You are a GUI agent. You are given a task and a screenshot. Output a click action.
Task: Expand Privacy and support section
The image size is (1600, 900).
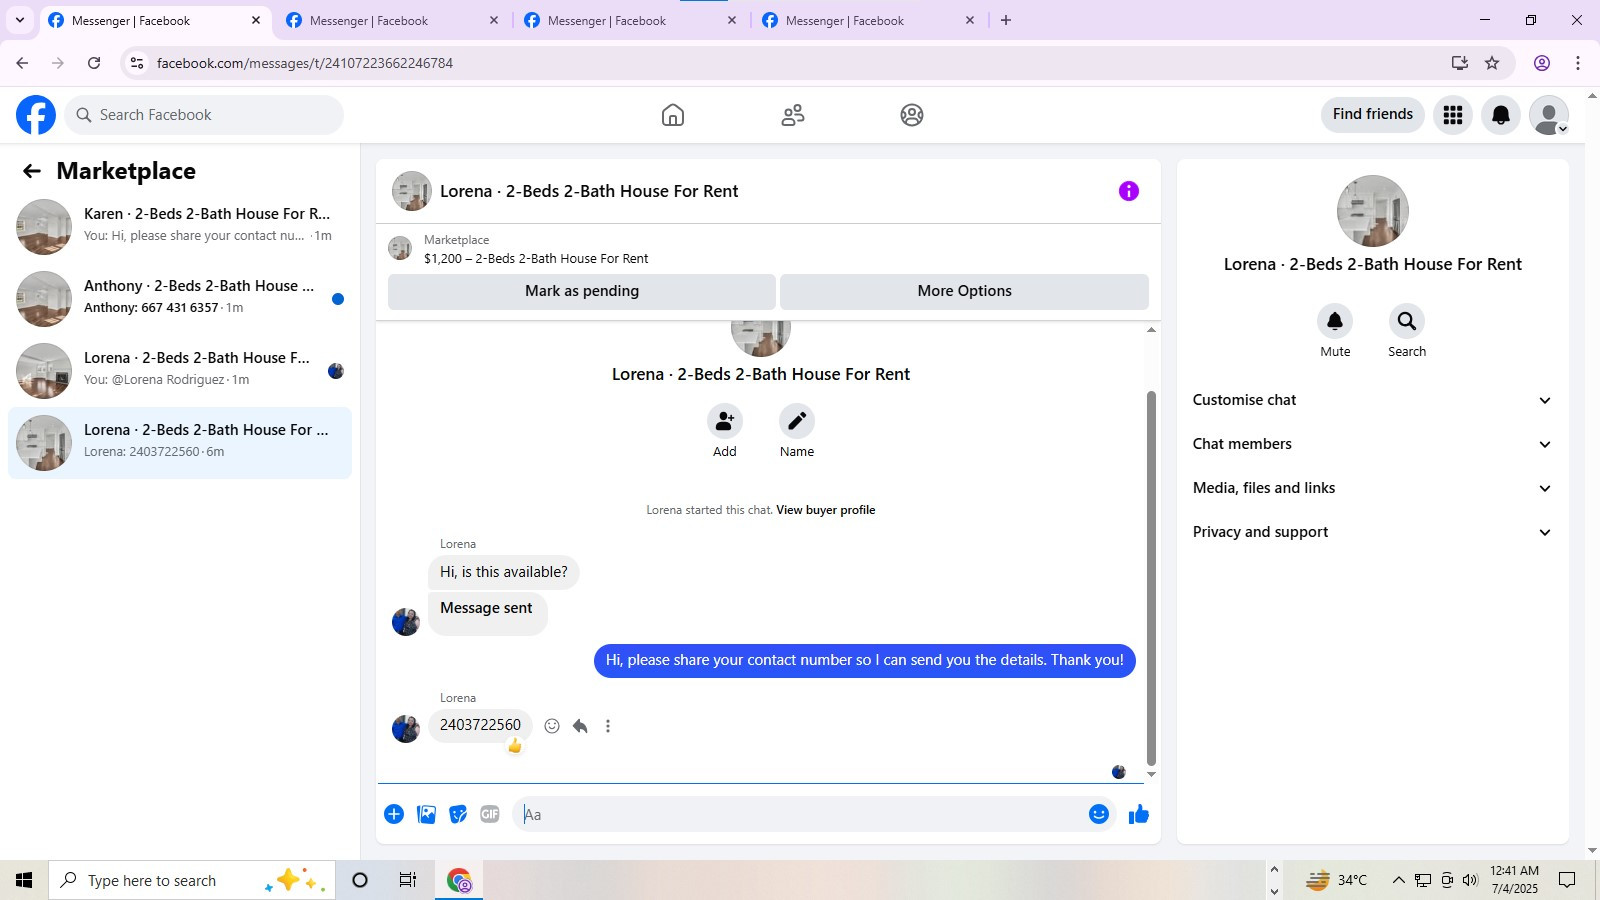1372,532
